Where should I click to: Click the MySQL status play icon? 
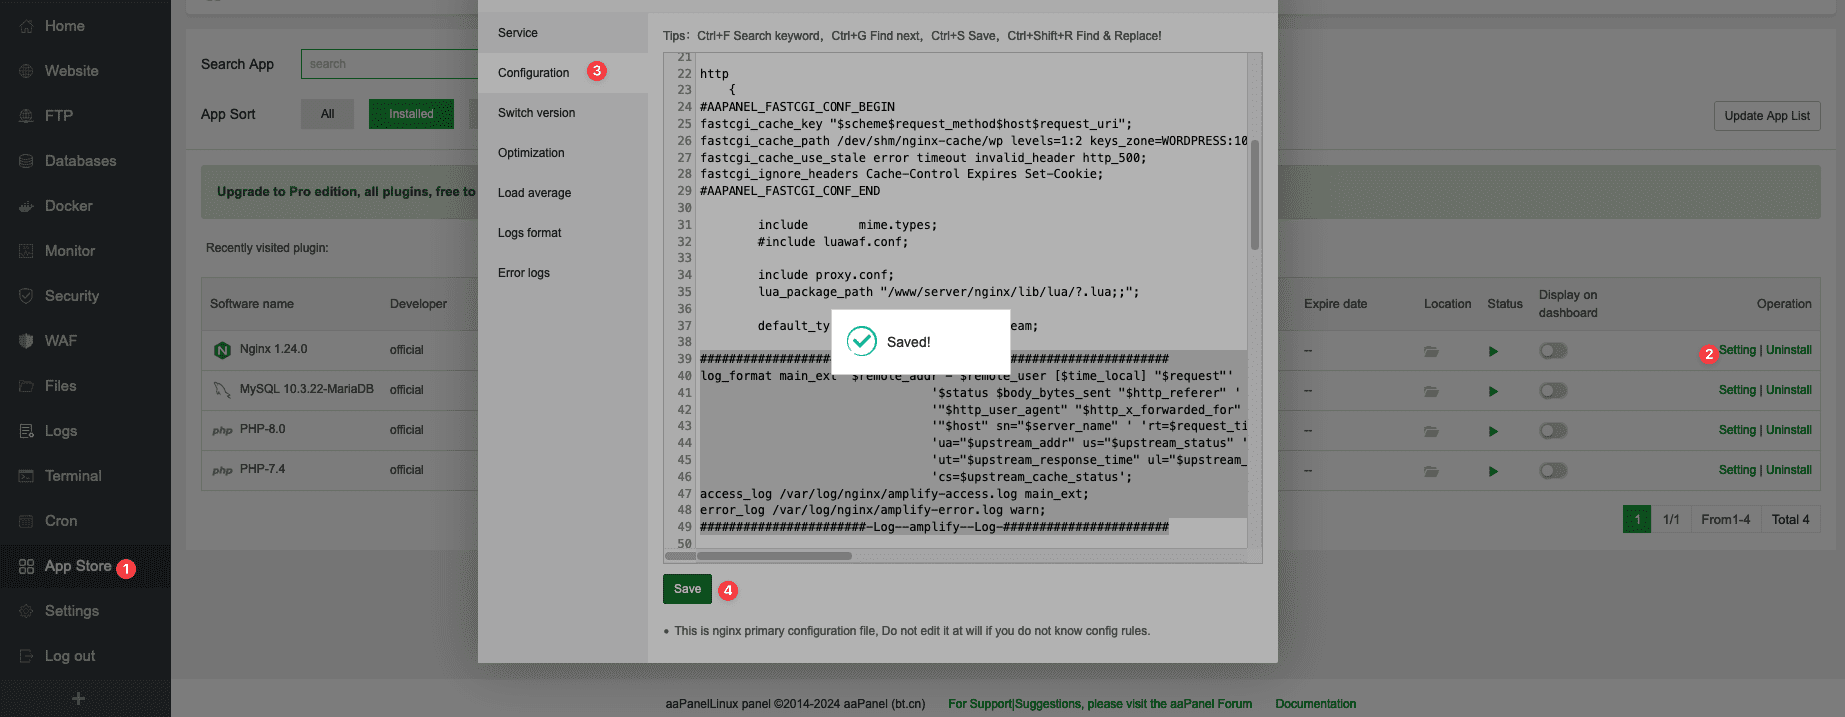click(1493, 391)
